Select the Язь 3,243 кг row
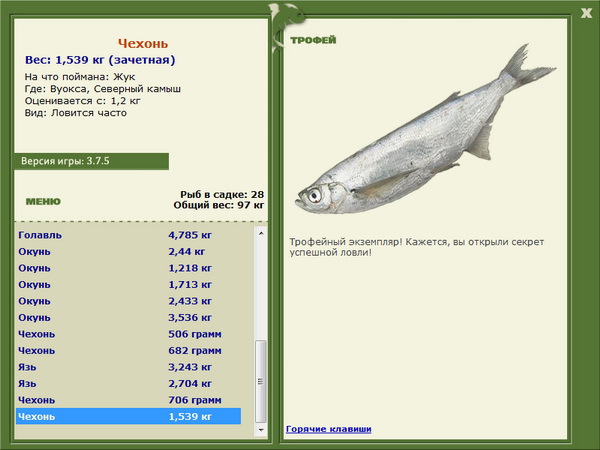Image resolution: width=600 pixels, height=450 pixels. tap(129, 367)
